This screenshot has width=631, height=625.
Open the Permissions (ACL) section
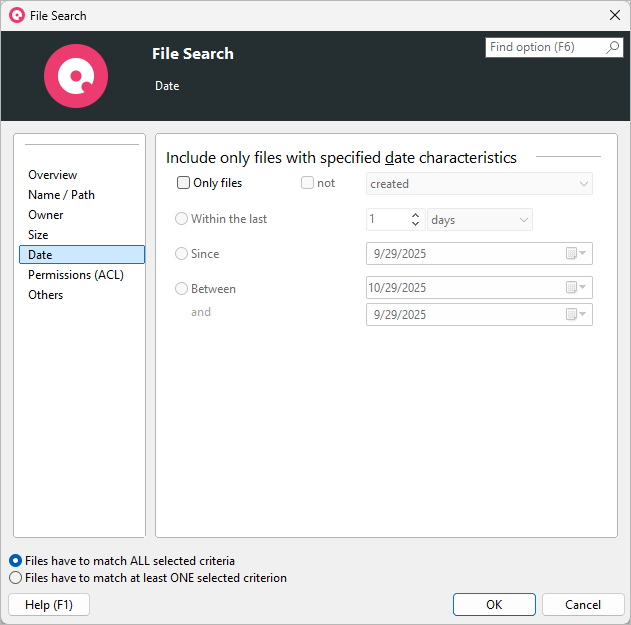(76, 275)
